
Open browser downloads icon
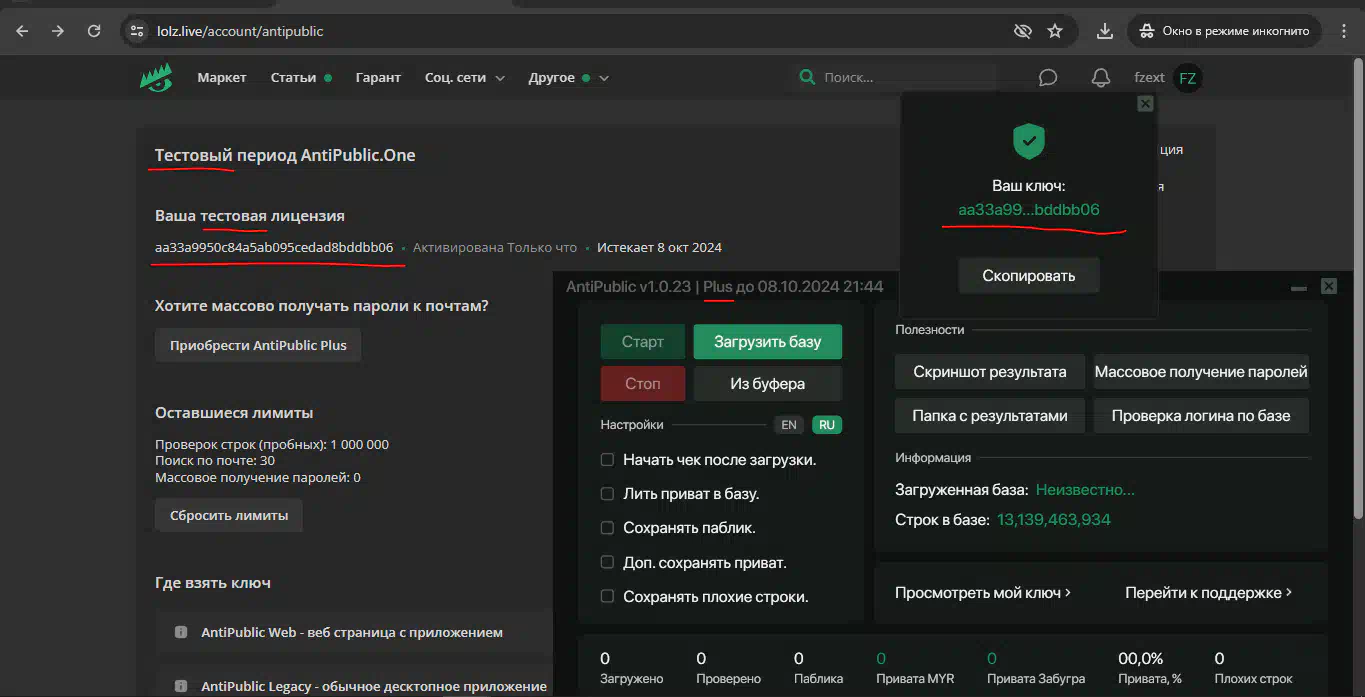point(1105,31)
